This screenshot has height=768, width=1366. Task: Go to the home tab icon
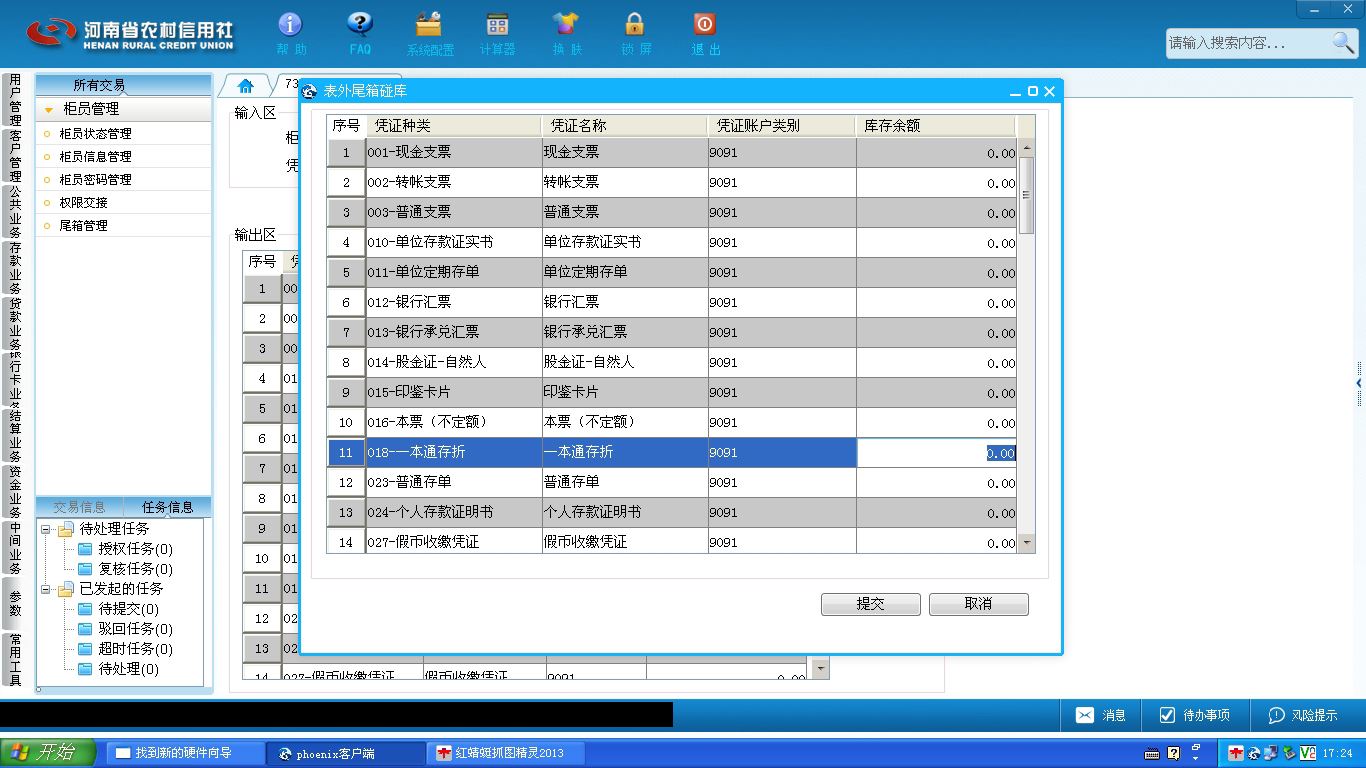(x=246, y=86)
